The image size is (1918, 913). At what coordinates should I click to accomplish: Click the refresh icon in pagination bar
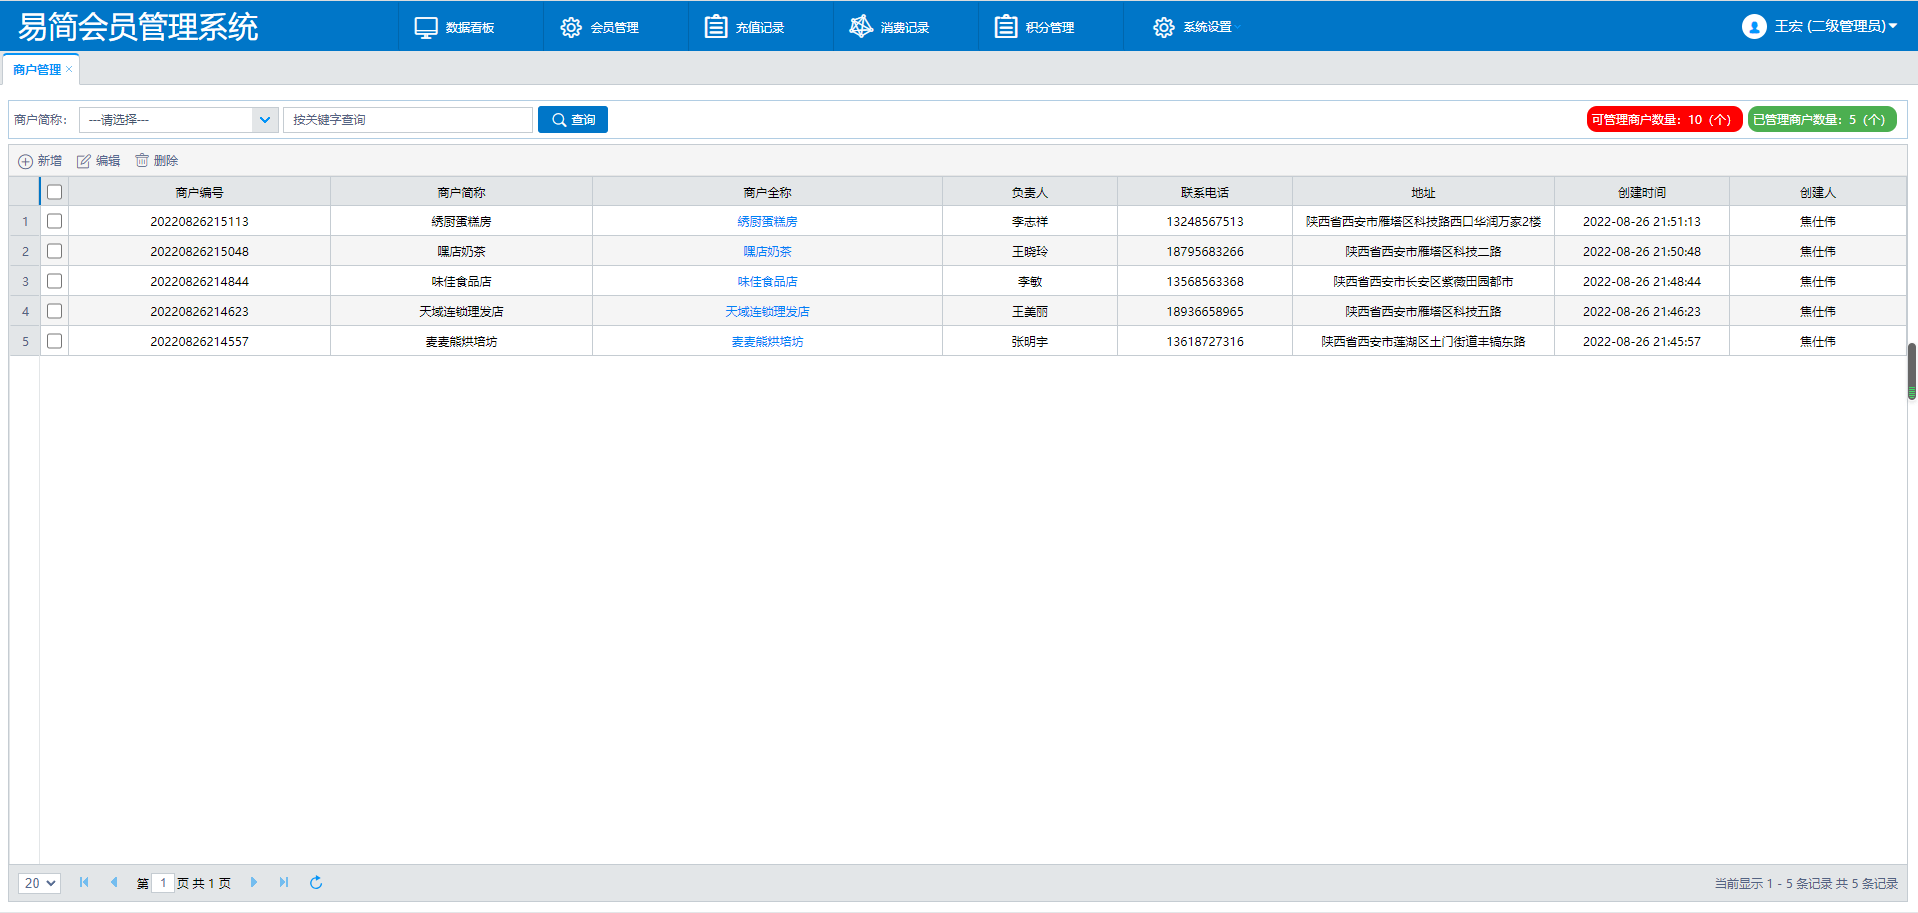[316, 882]
